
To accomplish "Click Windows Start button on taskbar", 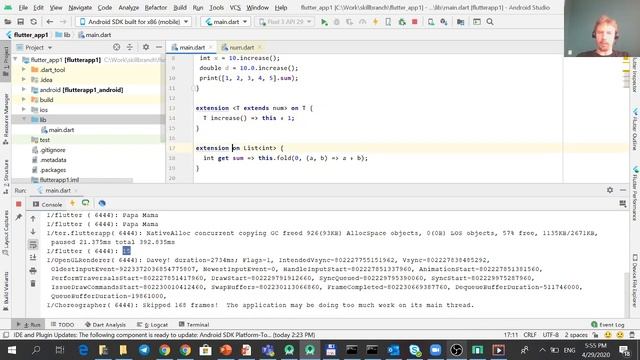I will 11,350.
